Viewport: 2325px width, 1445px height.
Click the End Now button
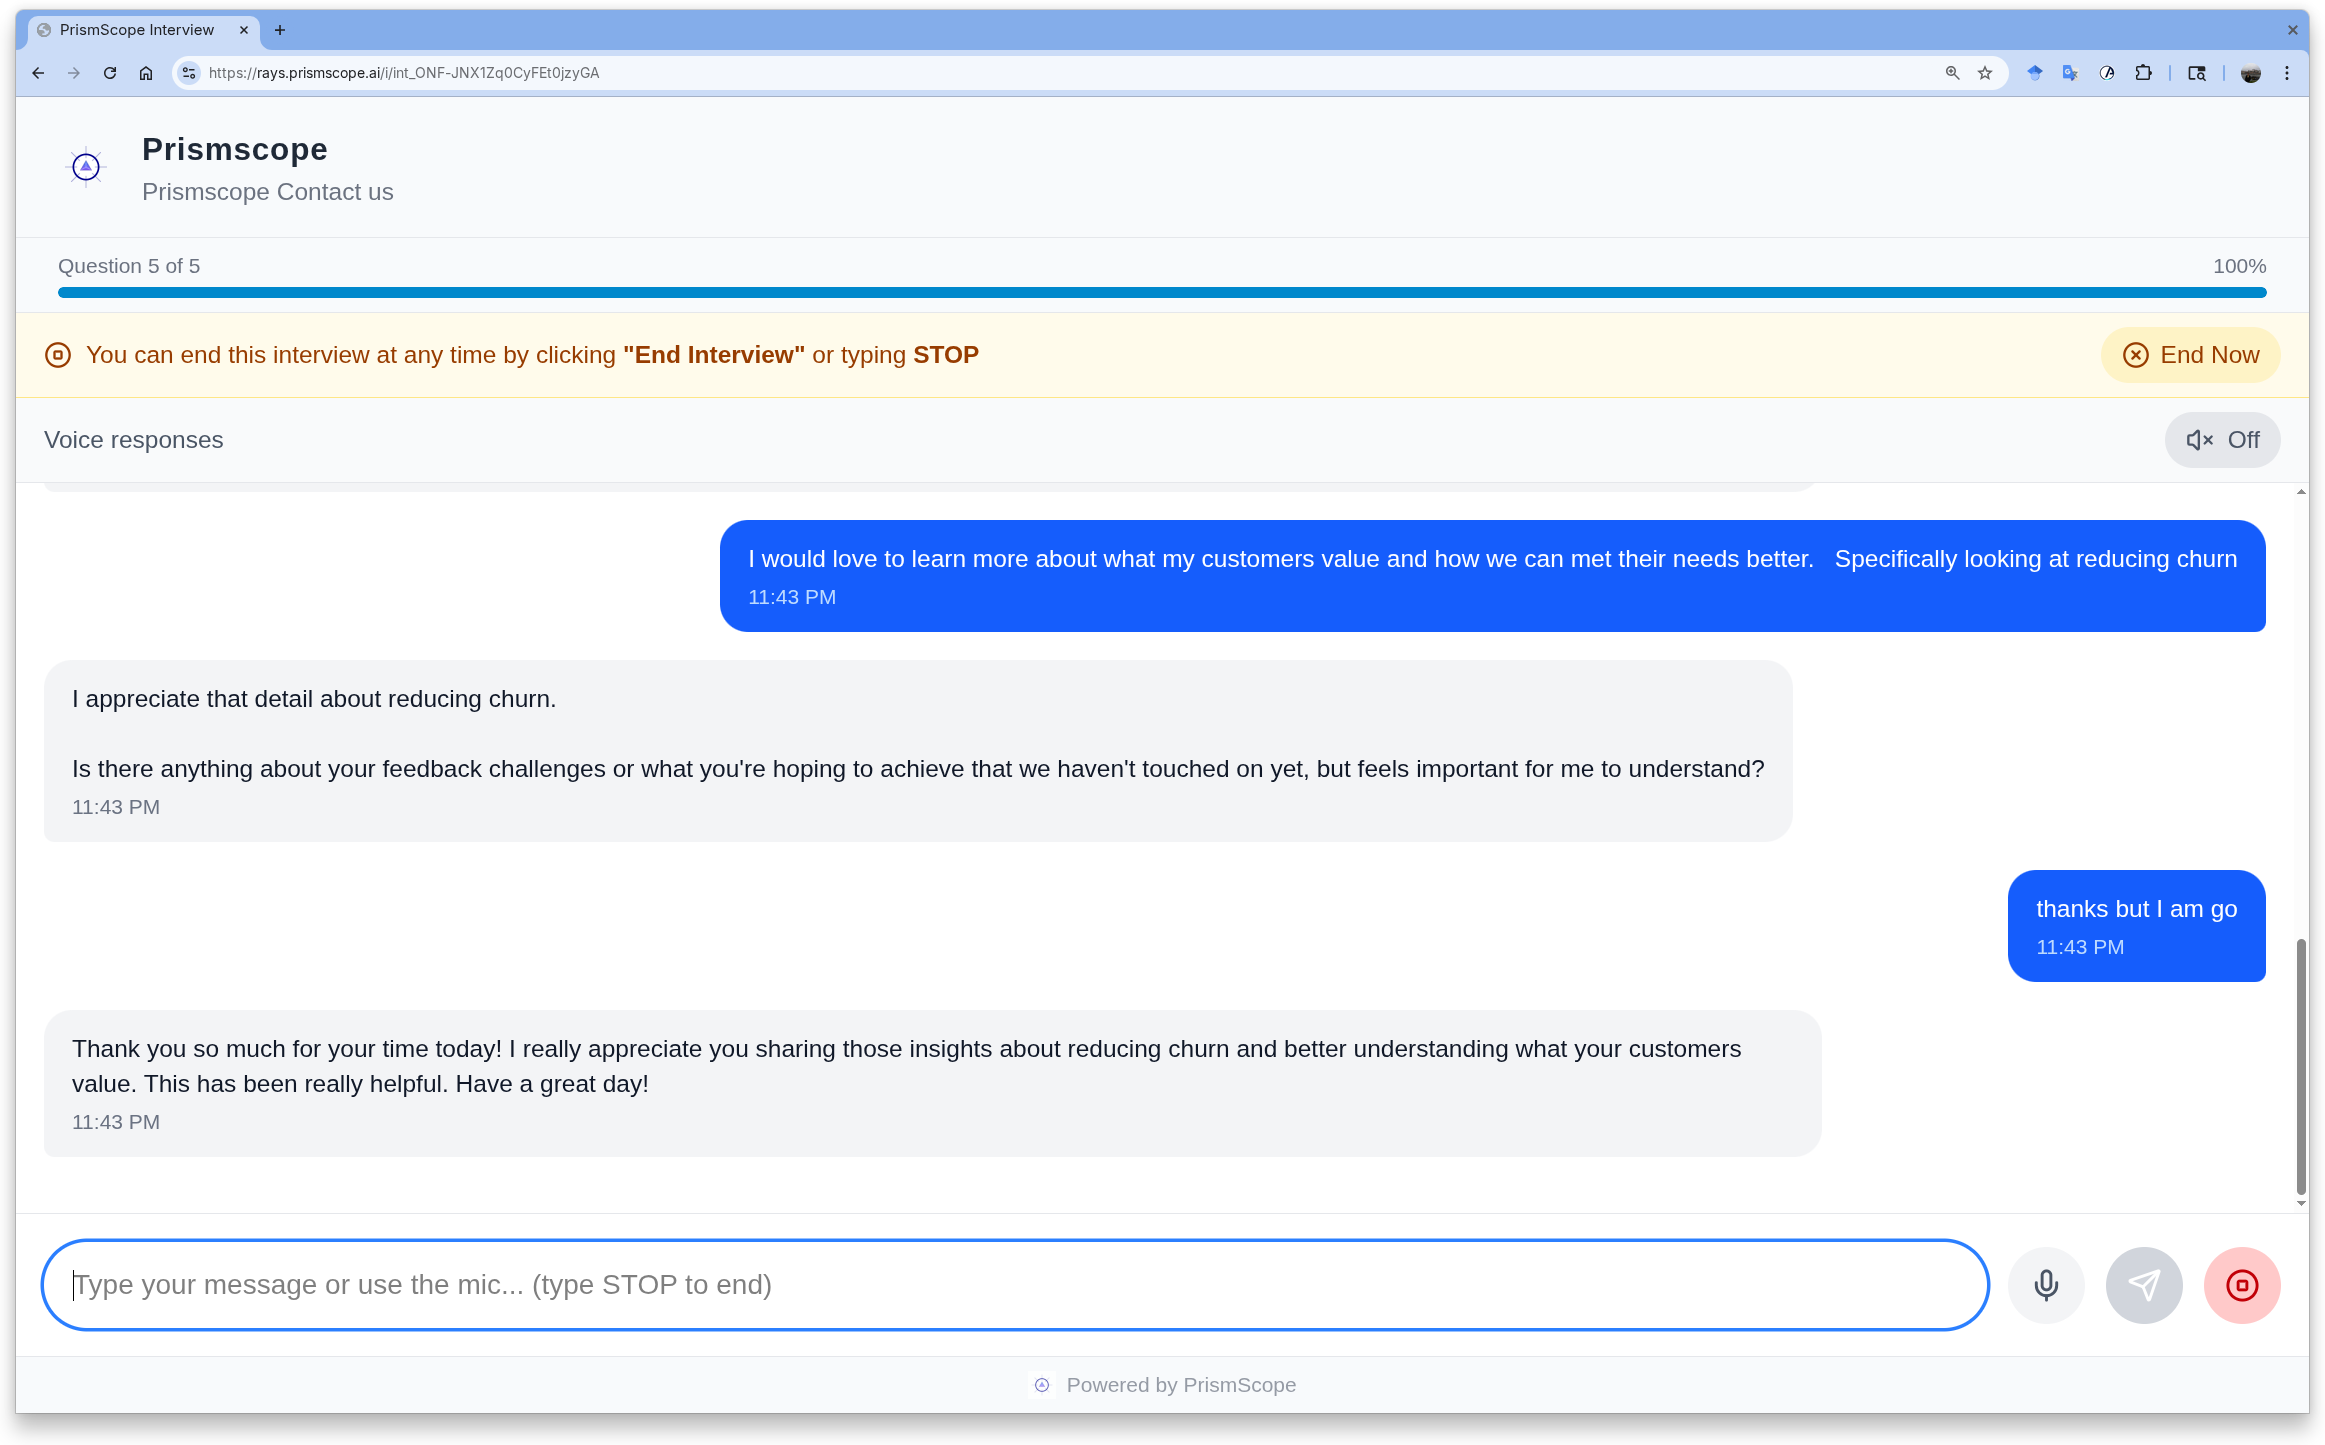click(2190, 355)
